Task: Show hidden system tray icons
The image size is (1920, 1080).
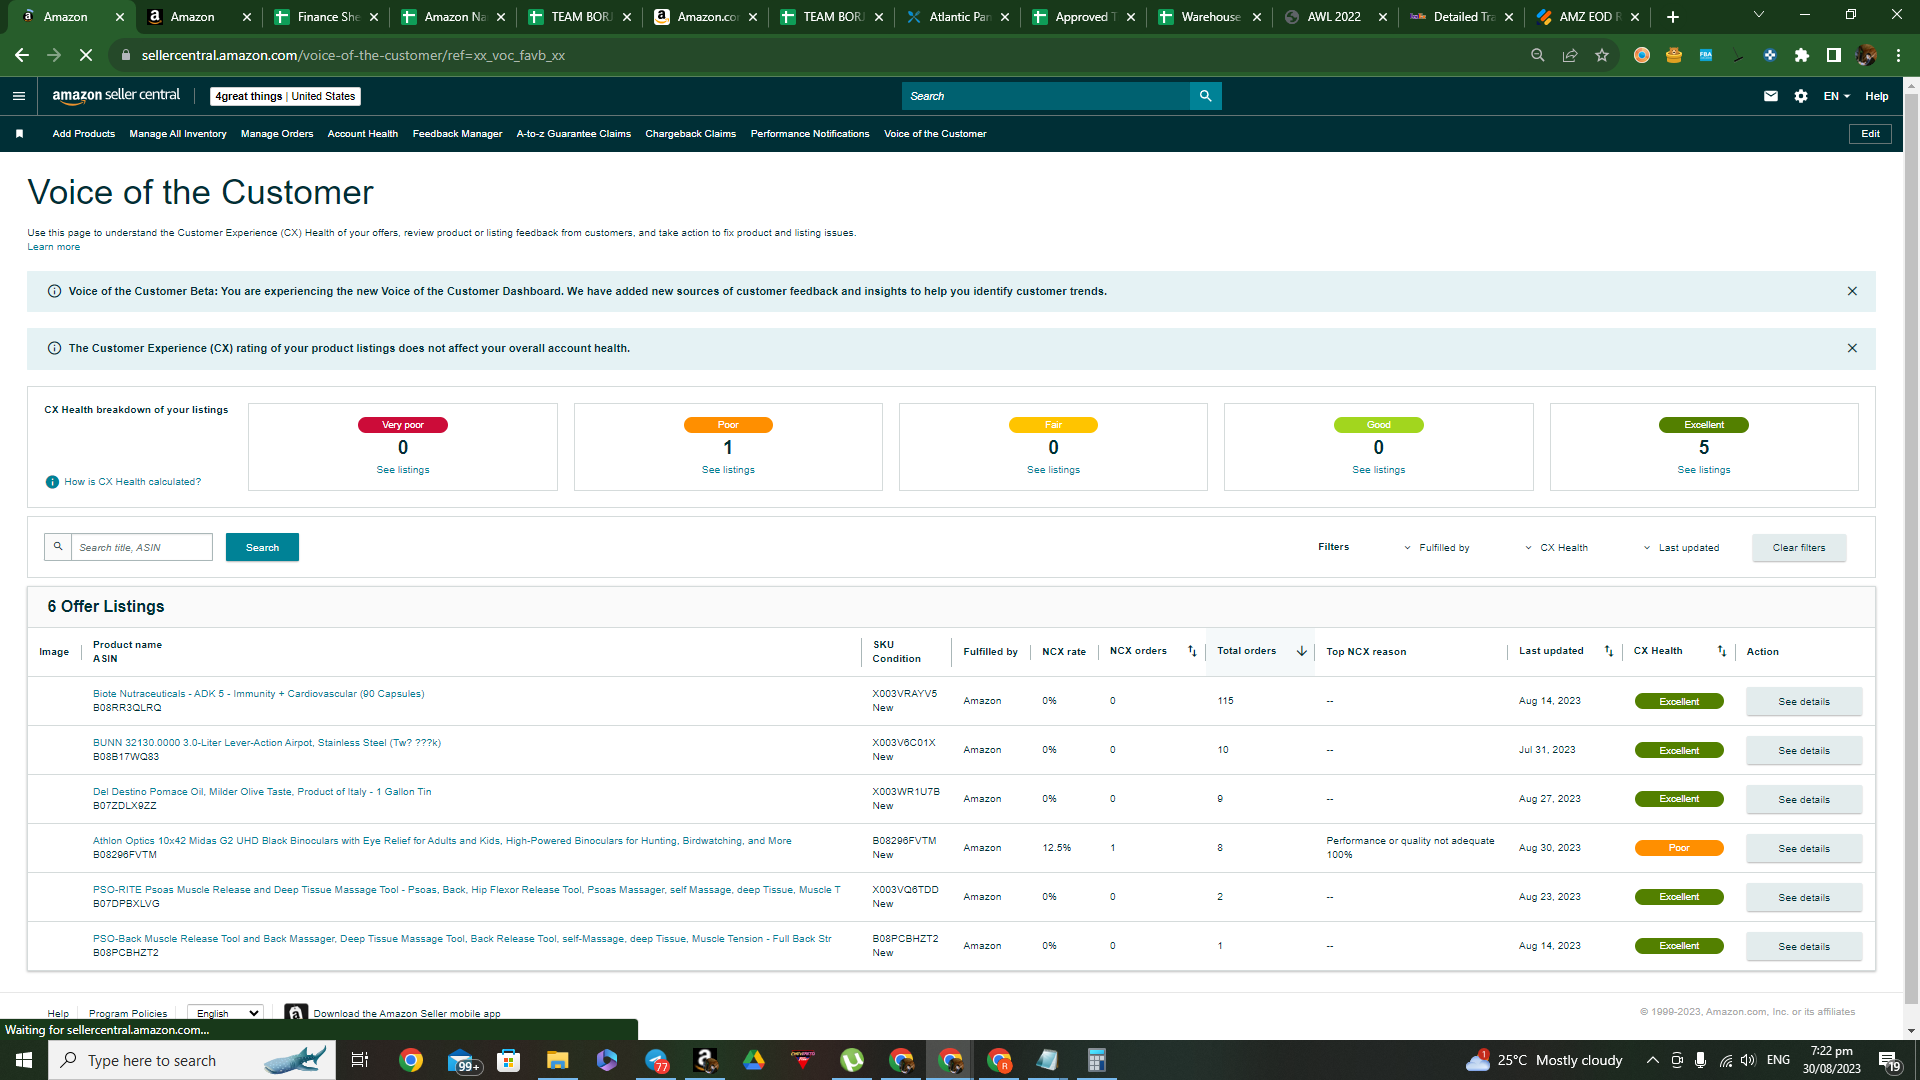Action: 1652,1060
